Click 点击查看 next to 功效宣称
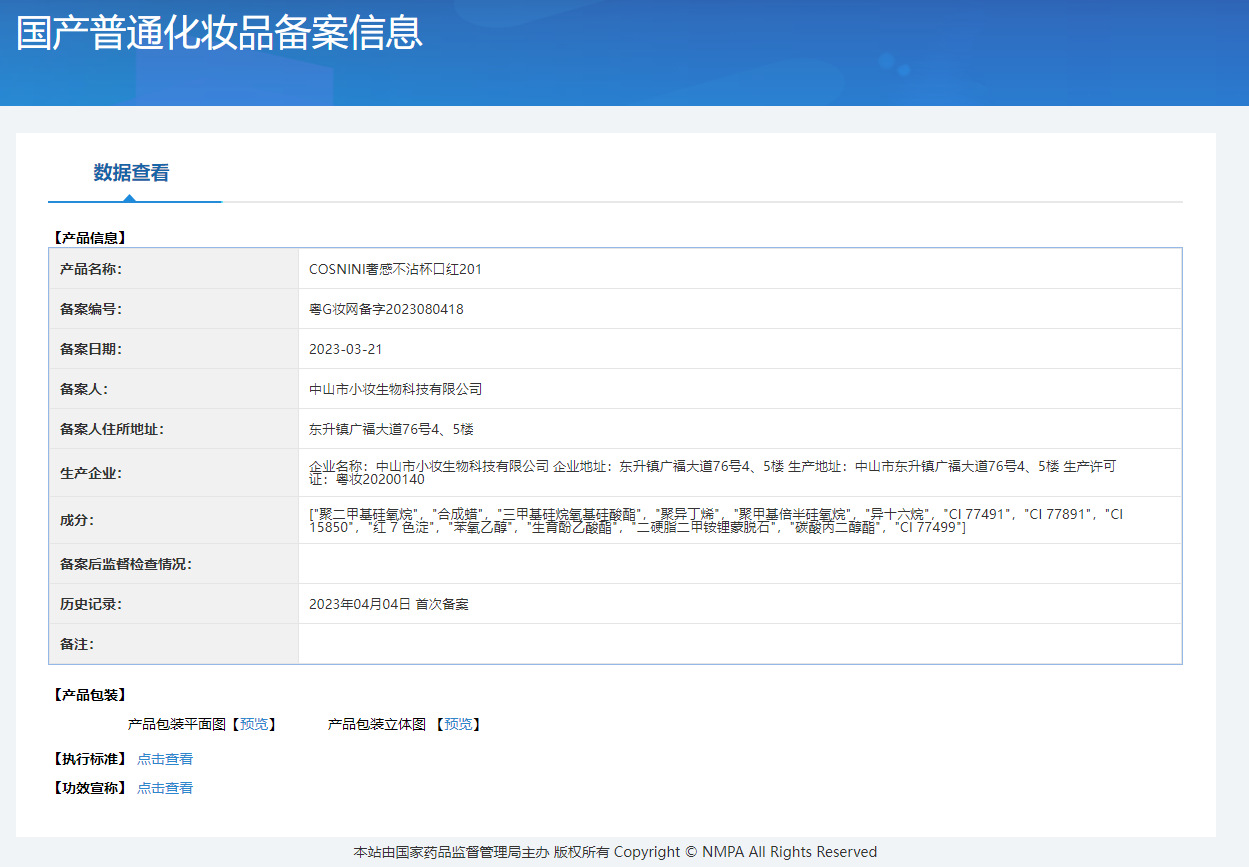The image size is (1249, 867). 164,787
